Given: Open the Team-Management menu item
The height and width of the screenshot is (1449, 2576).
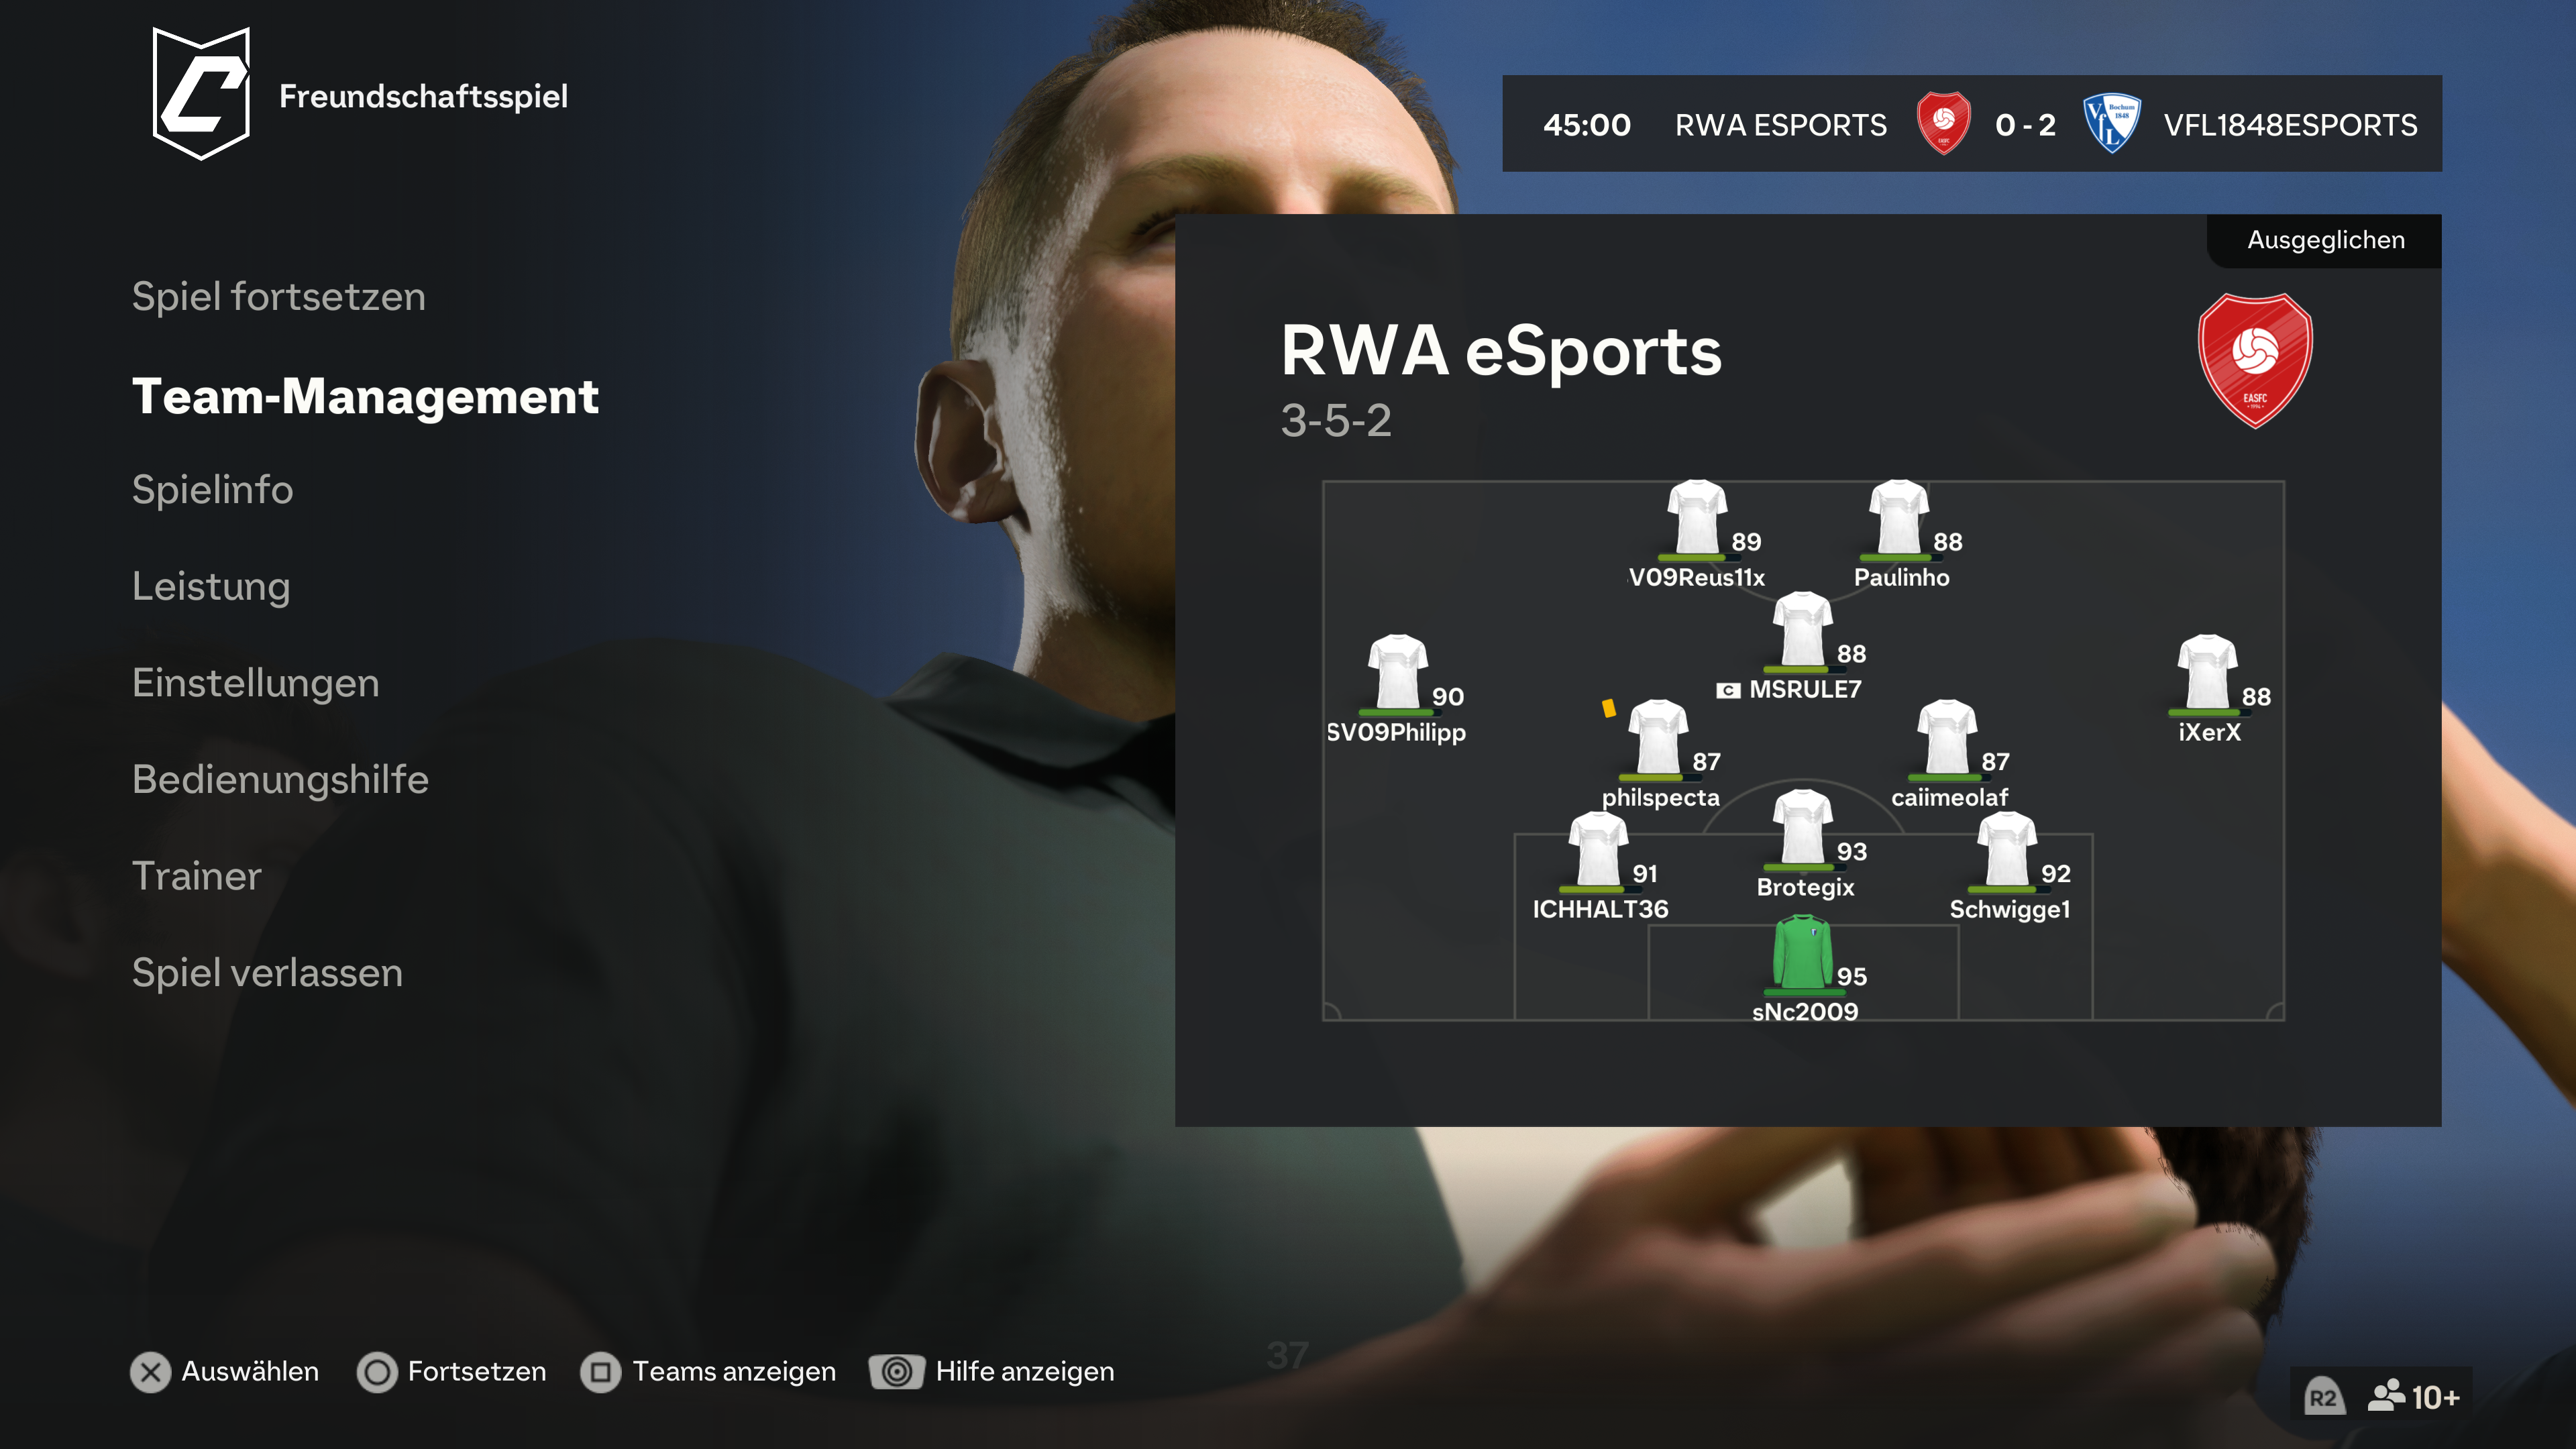Looking at the screenshot, I should (x=365, y=396).
